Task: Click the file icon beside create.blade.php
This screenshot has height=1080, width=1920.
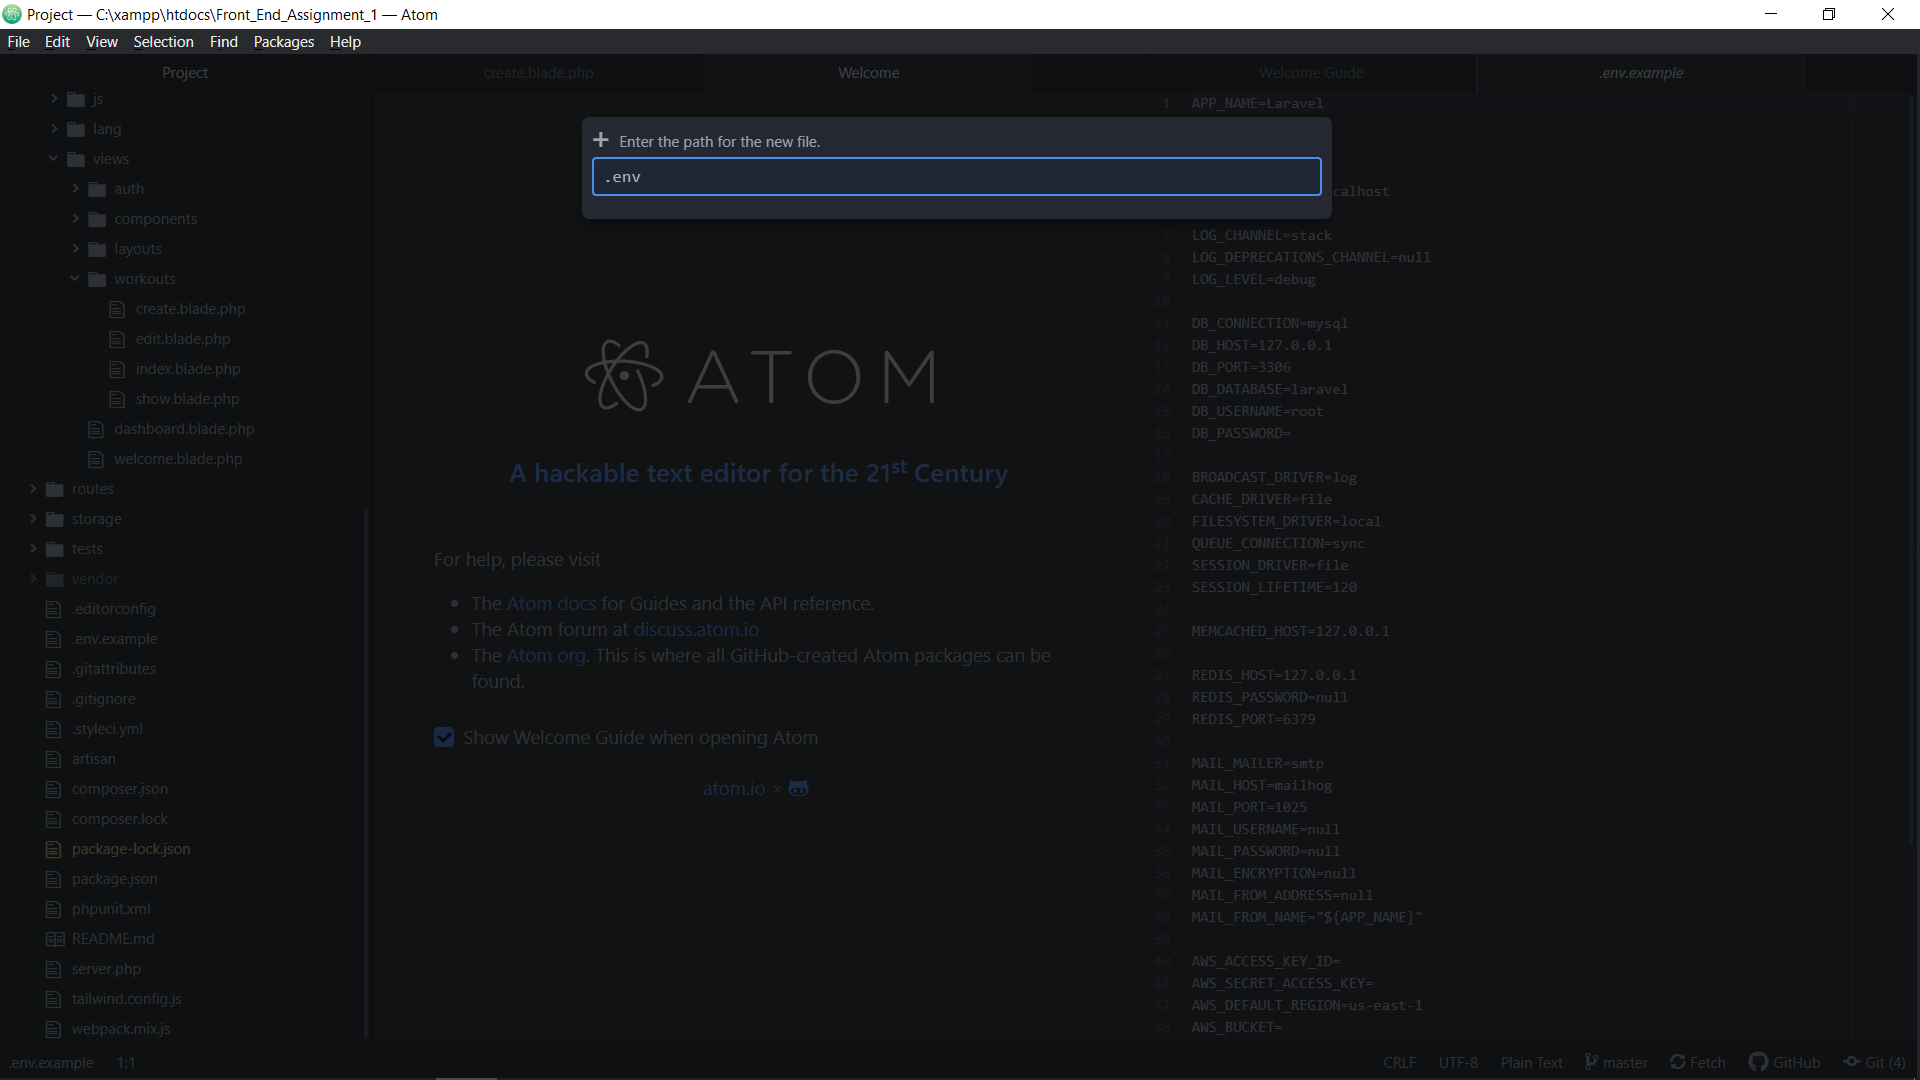Action: point(119,309)
